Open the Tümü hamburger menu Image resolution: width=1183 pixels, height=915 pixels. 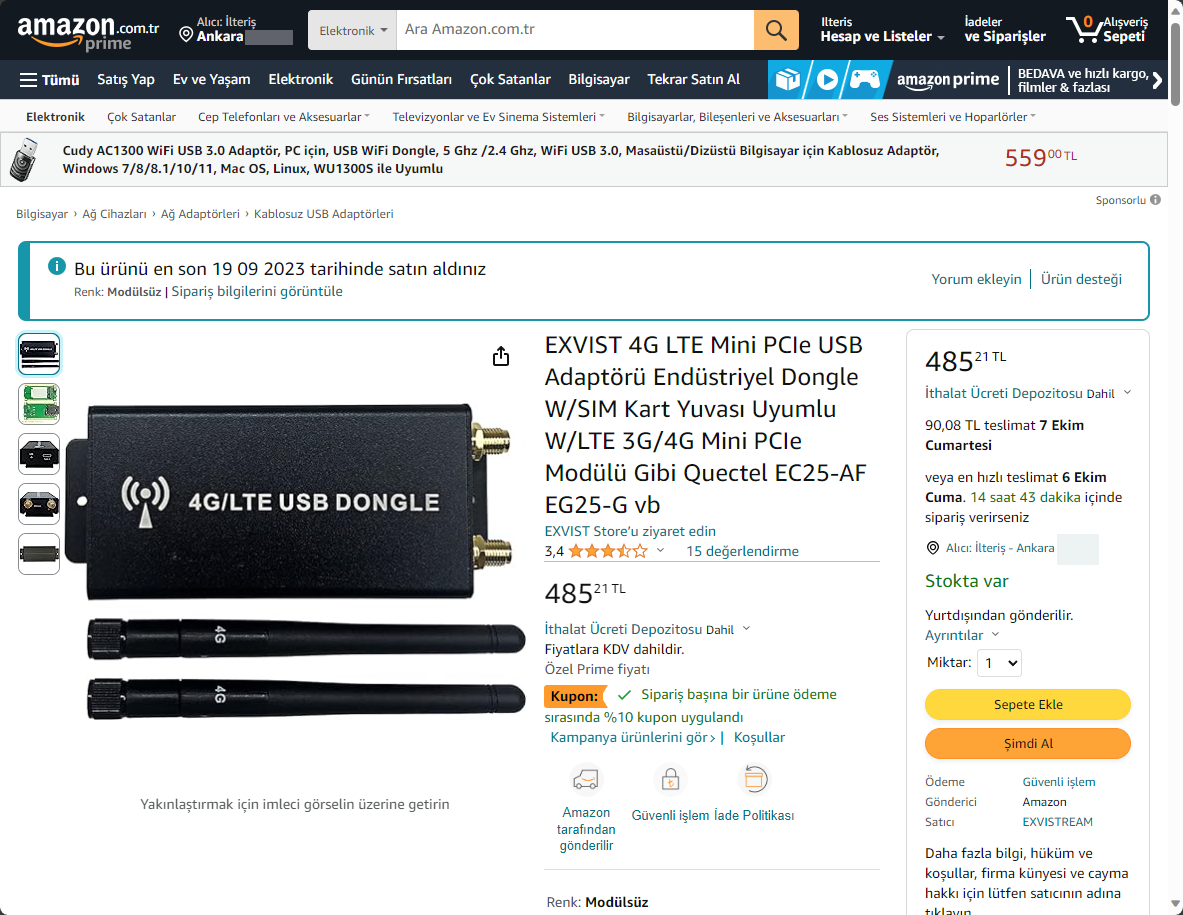click(49, 79)
